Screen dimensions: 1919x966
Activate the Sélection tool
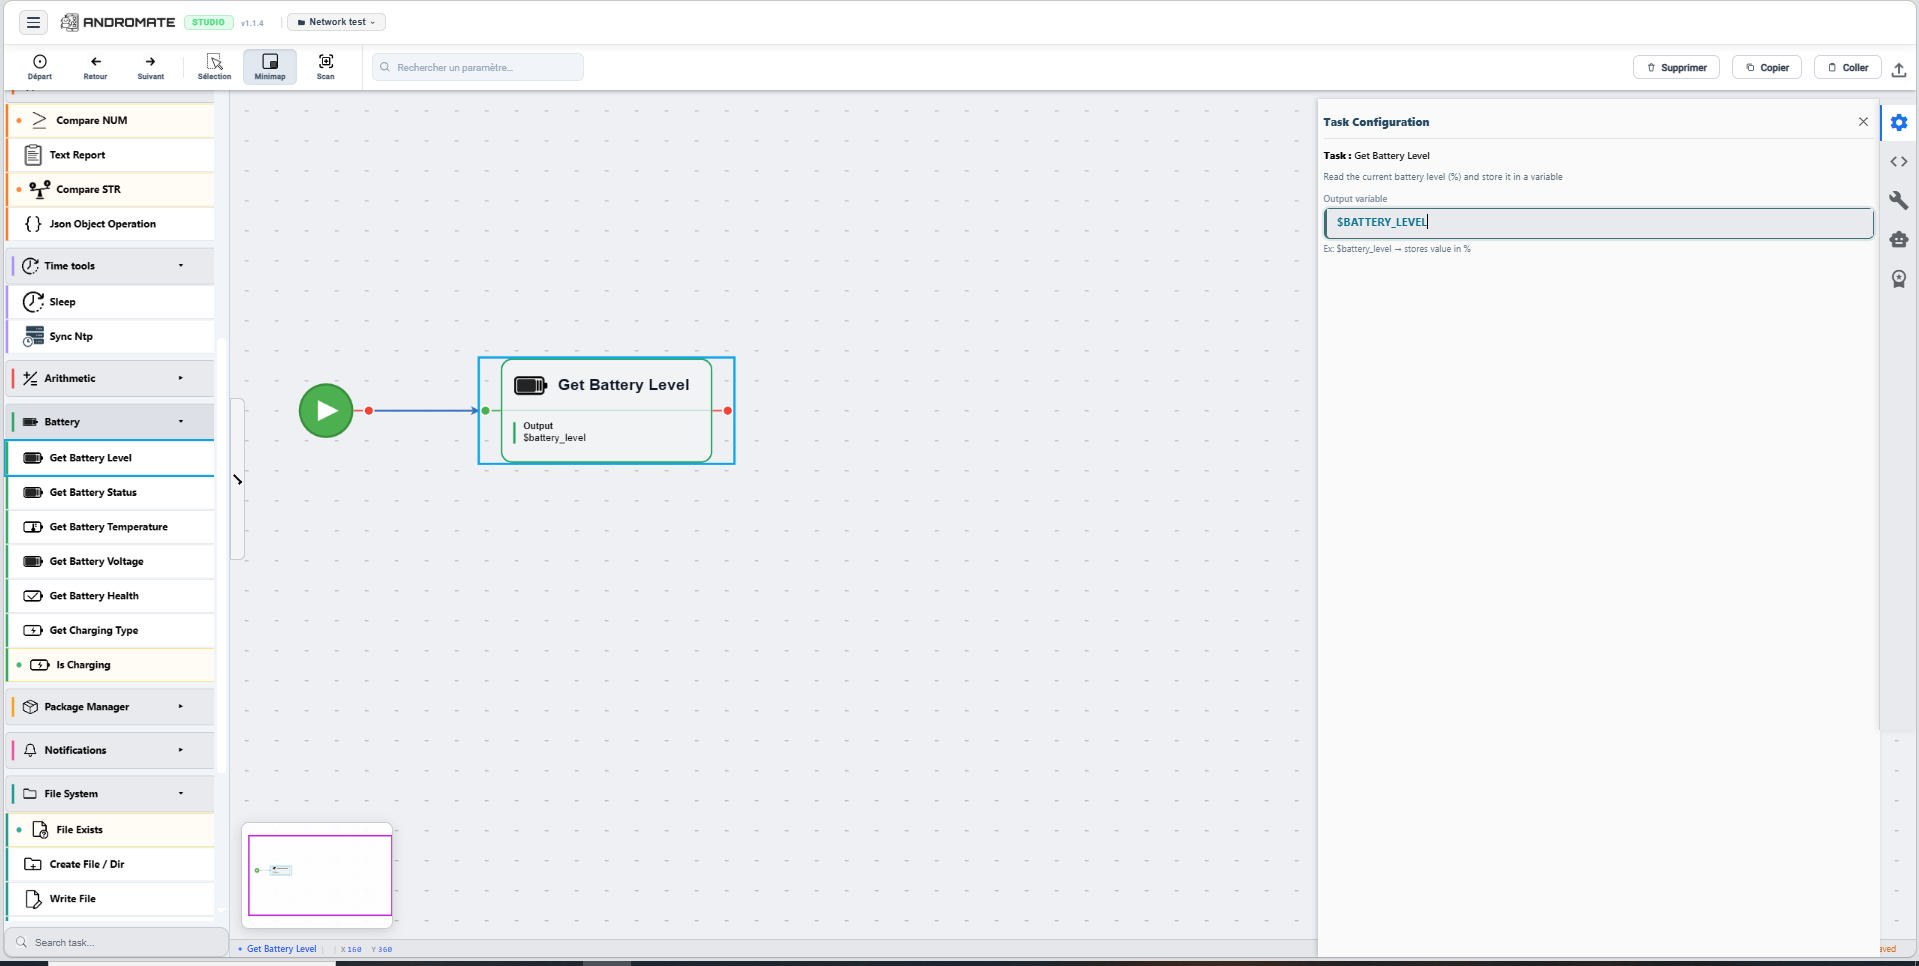pyautogui.click(x=214, y=67)
